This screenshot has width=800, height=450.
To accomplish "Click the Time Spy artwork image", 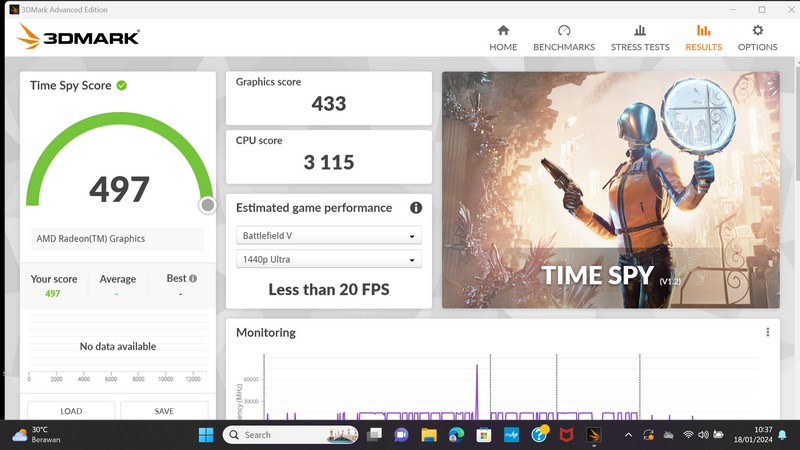I will [610, 190].
